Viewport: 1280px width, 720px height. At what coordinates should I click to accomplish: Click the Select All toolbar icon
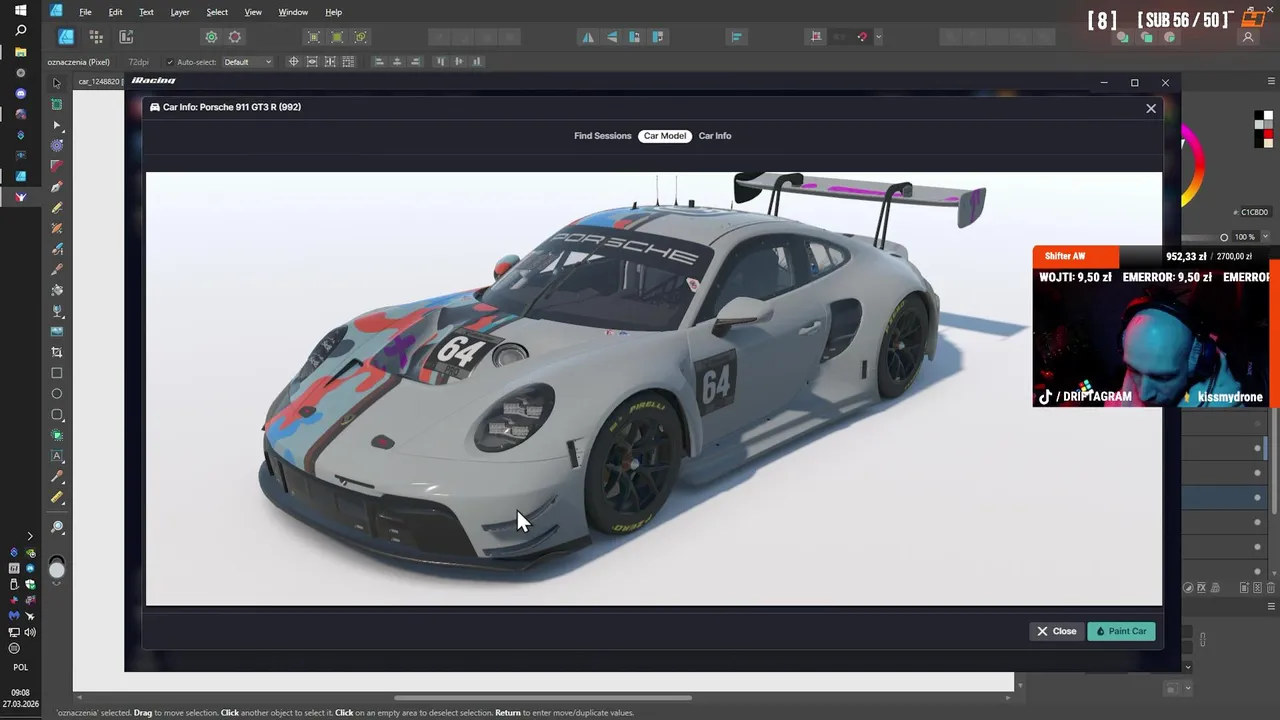(314, 37)
